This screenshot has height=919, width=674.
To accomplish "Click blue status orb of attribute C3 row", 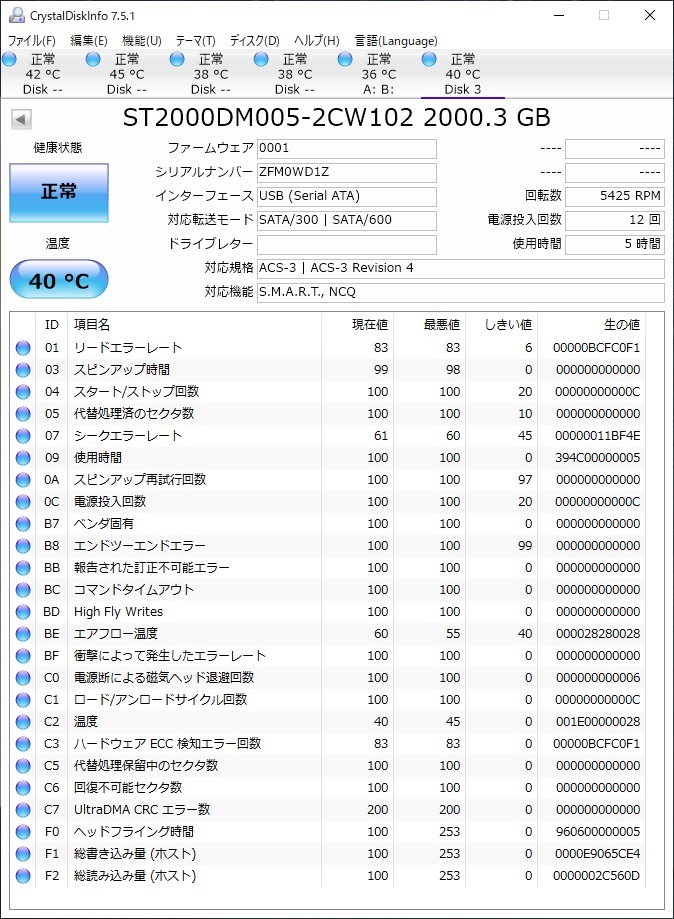I will (x=23, y=744).
